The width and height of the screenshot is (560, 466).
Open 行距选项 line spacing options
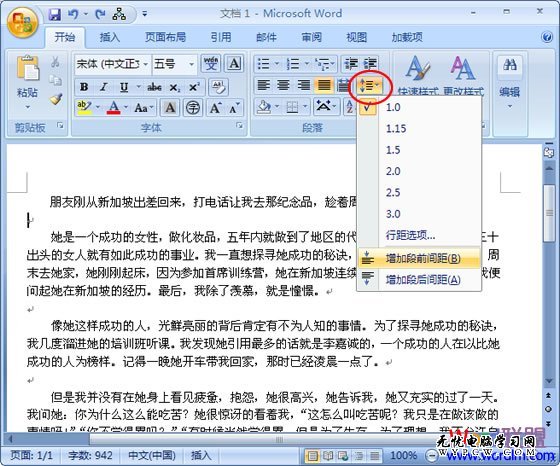(x=420, y=235)
